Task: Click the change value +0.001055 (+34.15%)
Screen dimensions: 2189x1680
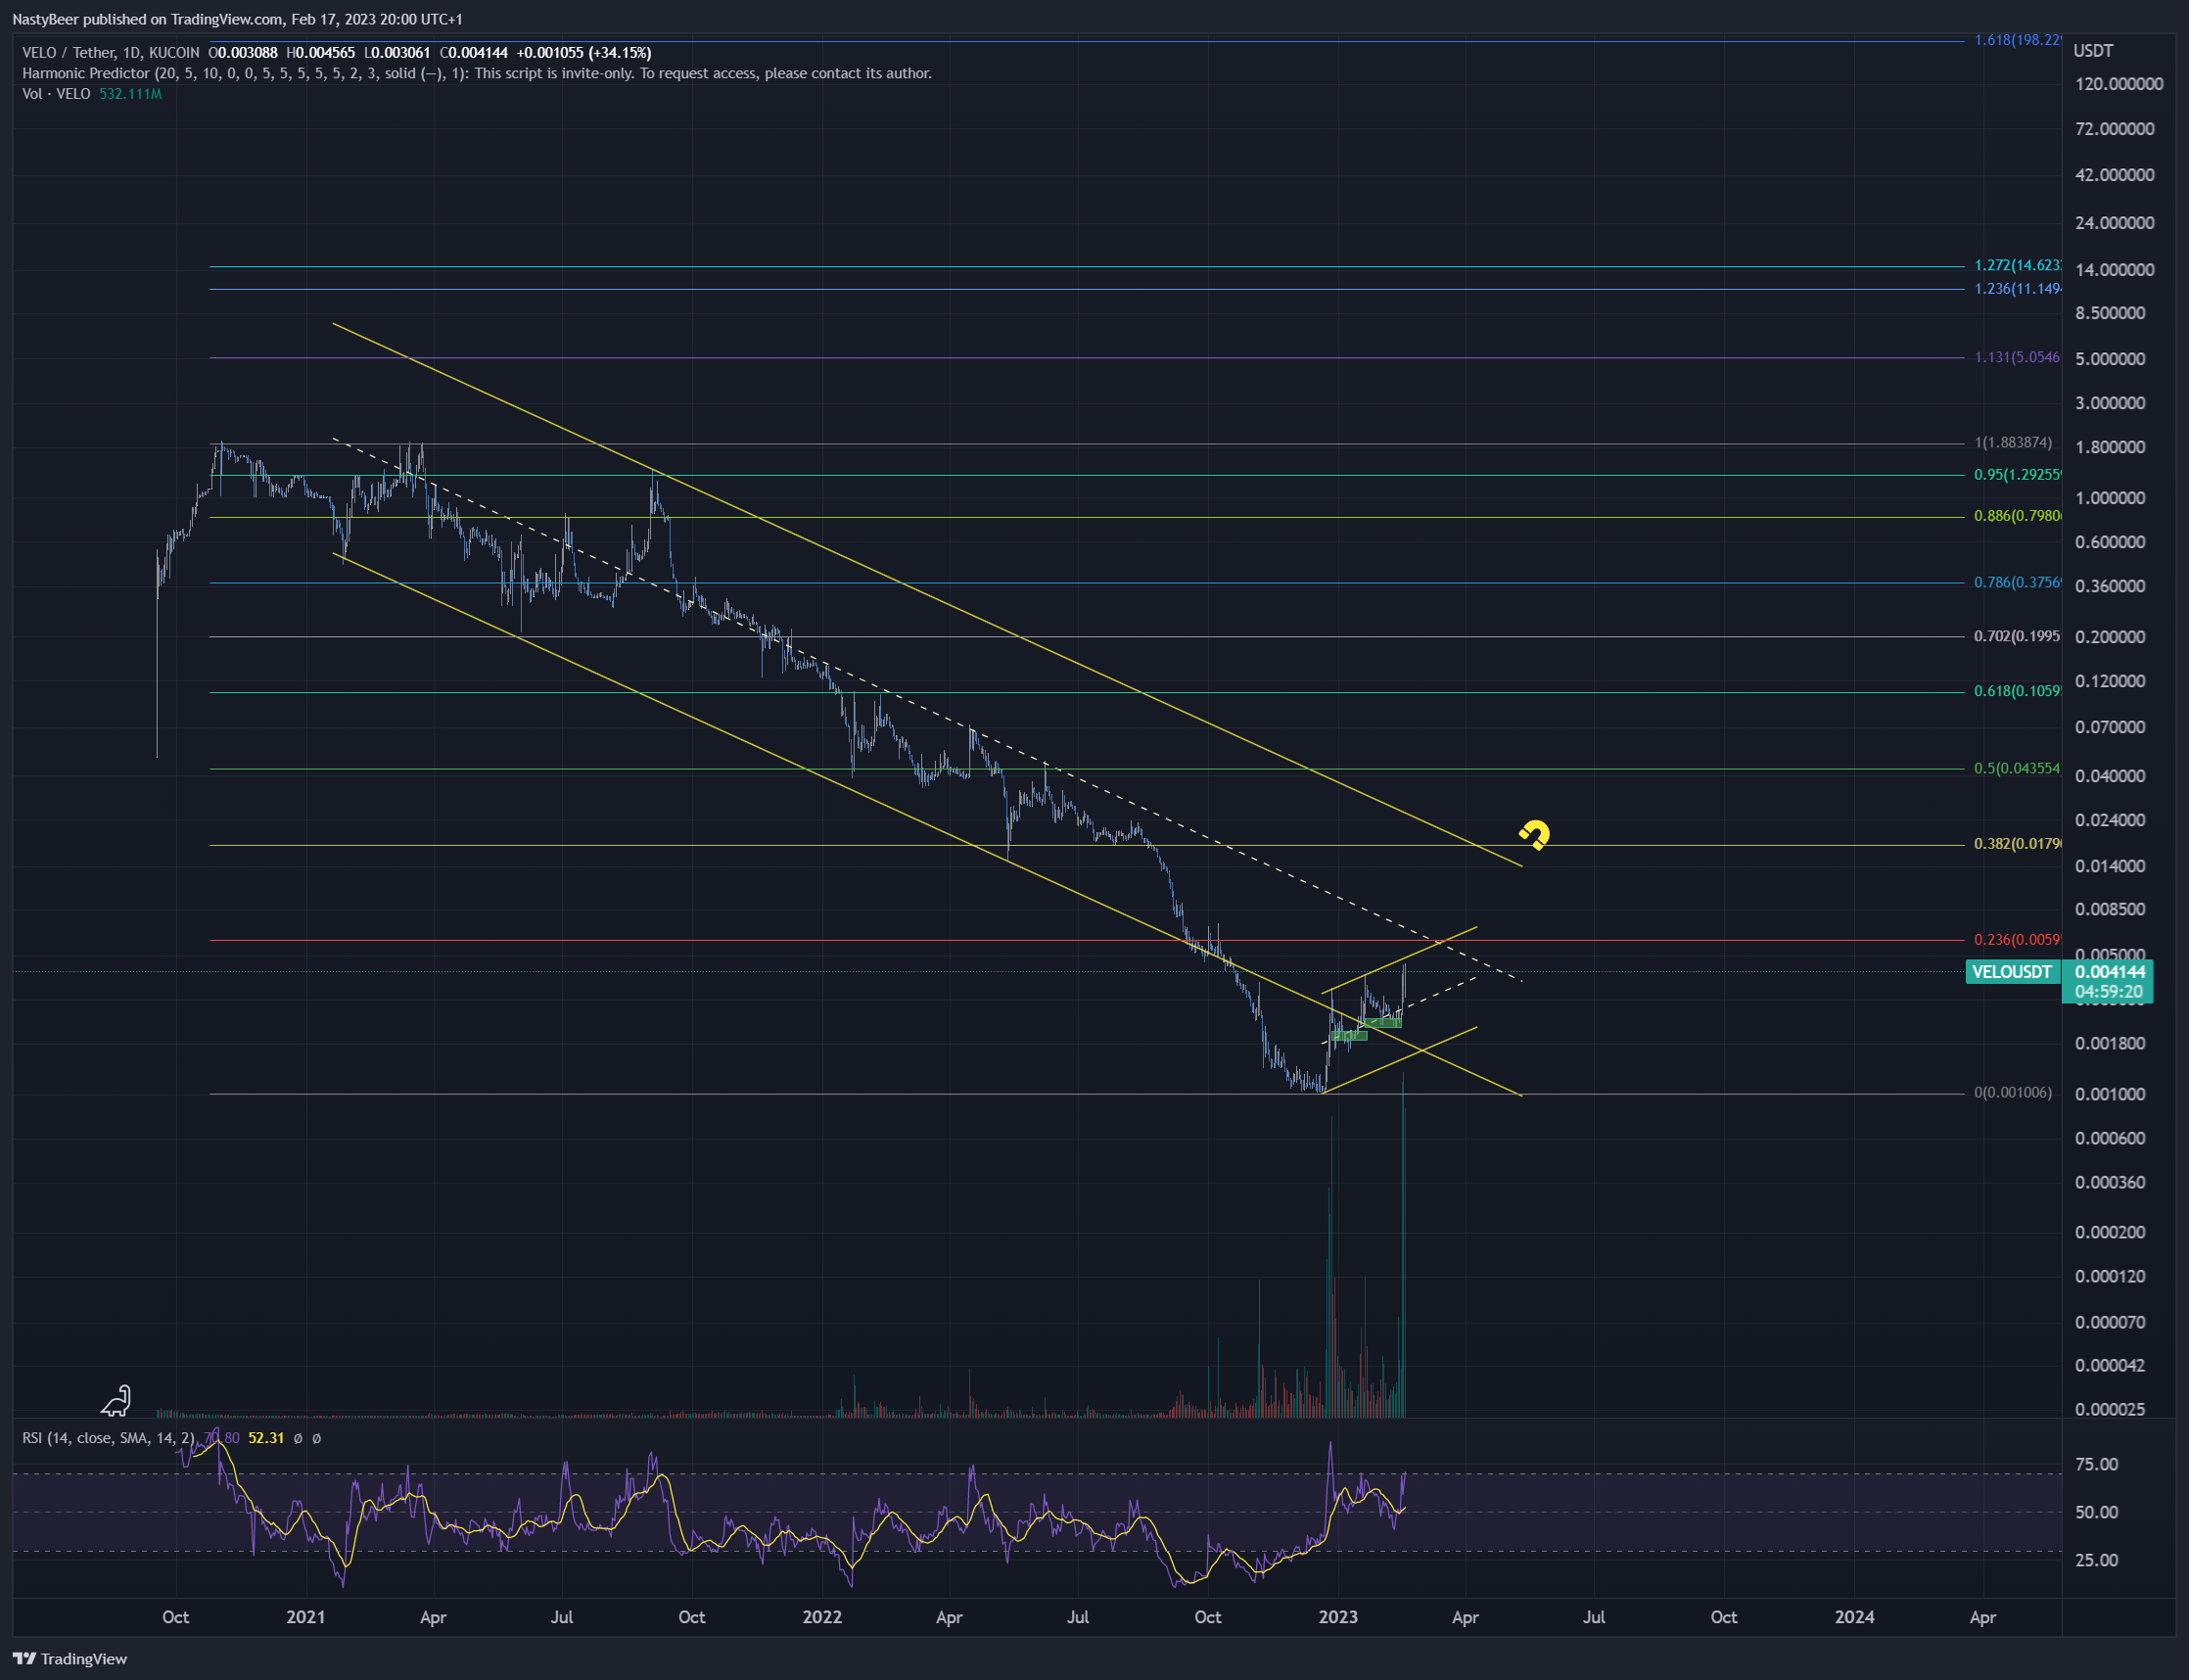Action: coord(586,53)
